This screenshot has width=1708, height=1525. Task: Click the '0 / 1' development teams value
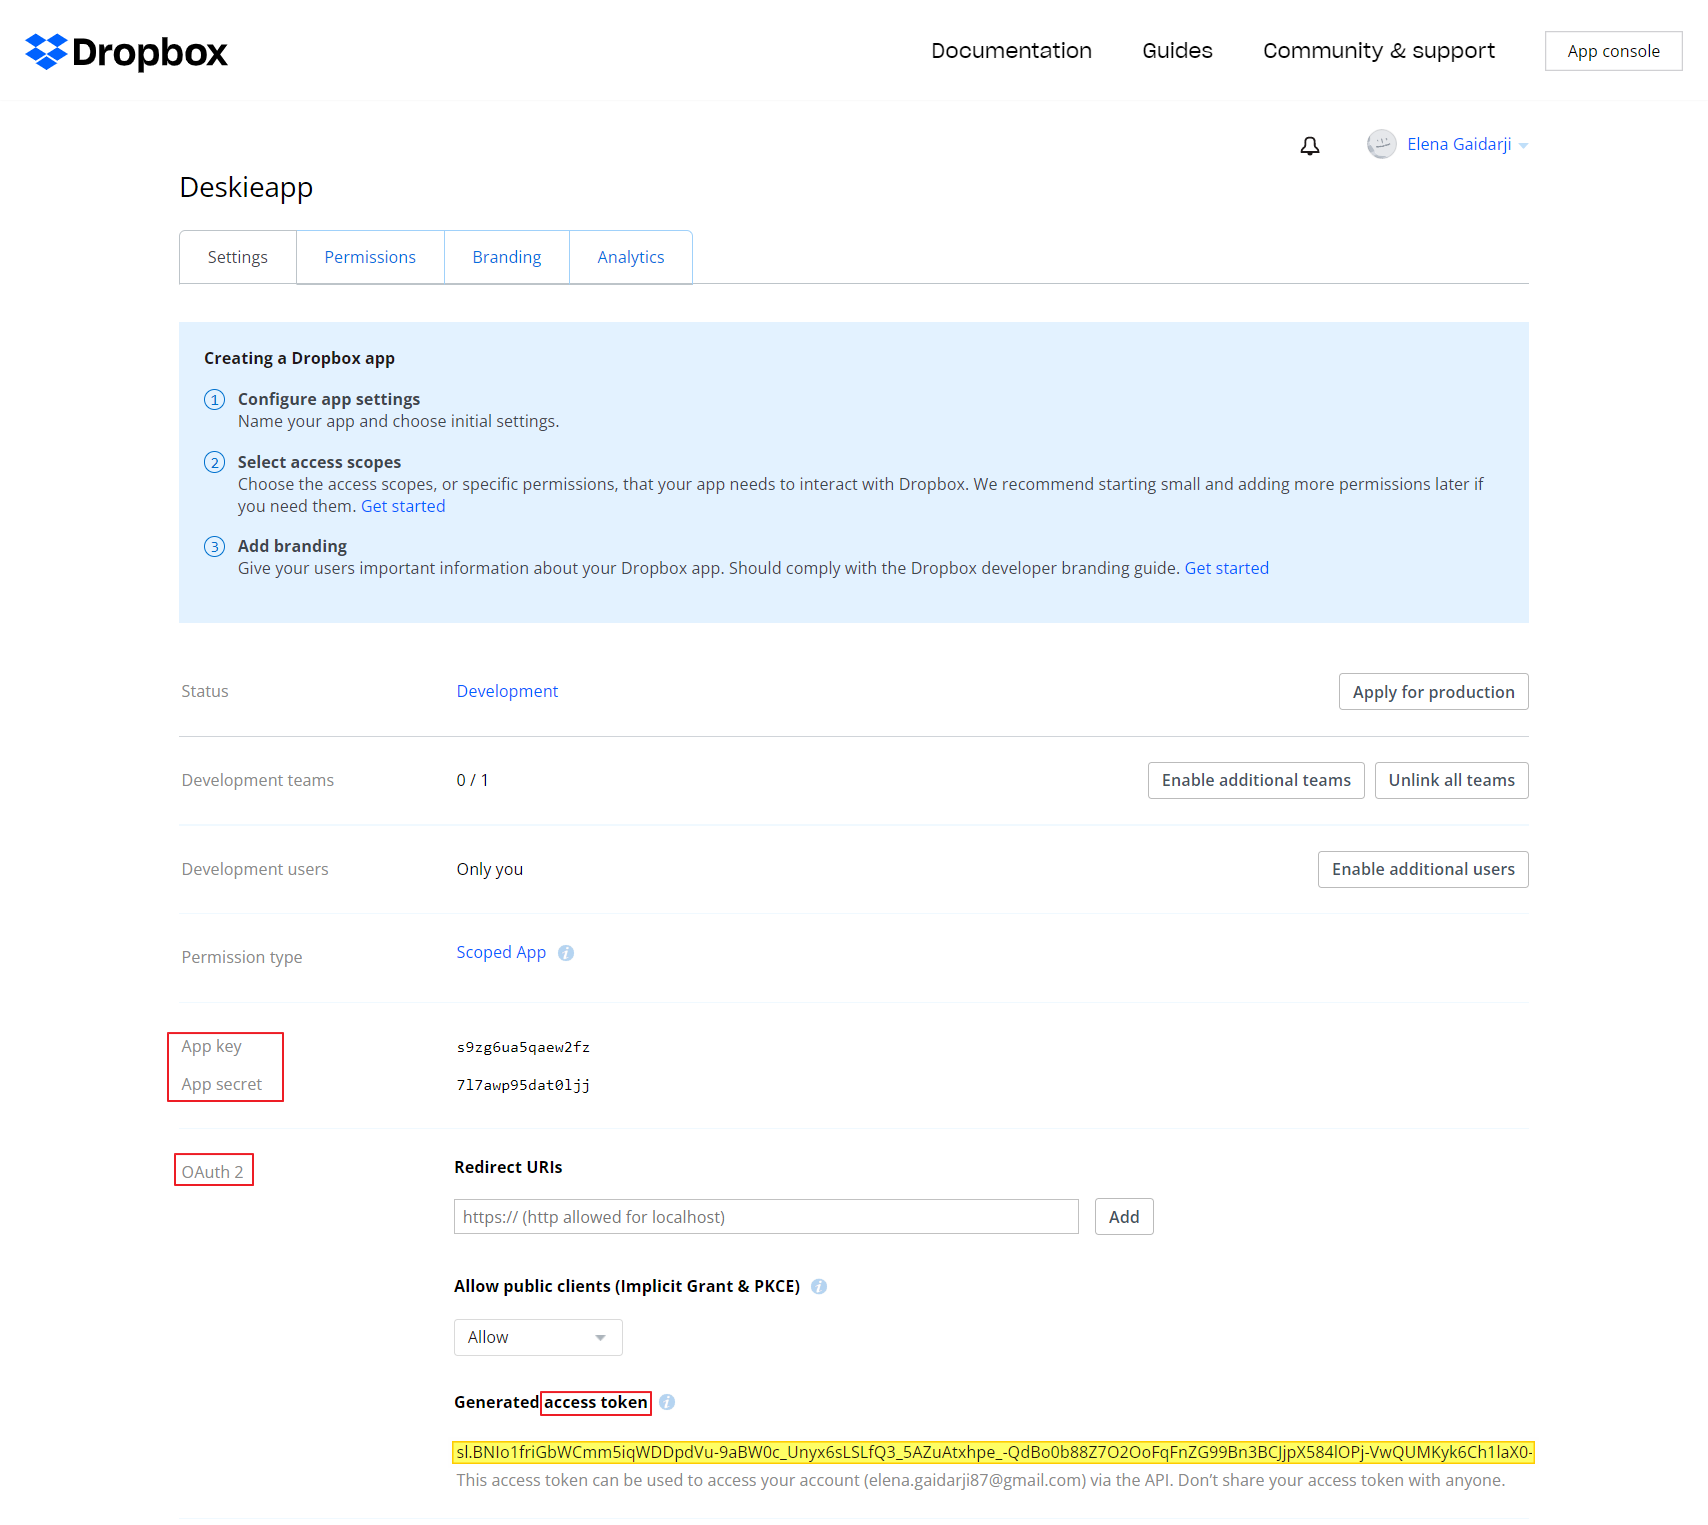pyautogui.click(x=473, y=780)
